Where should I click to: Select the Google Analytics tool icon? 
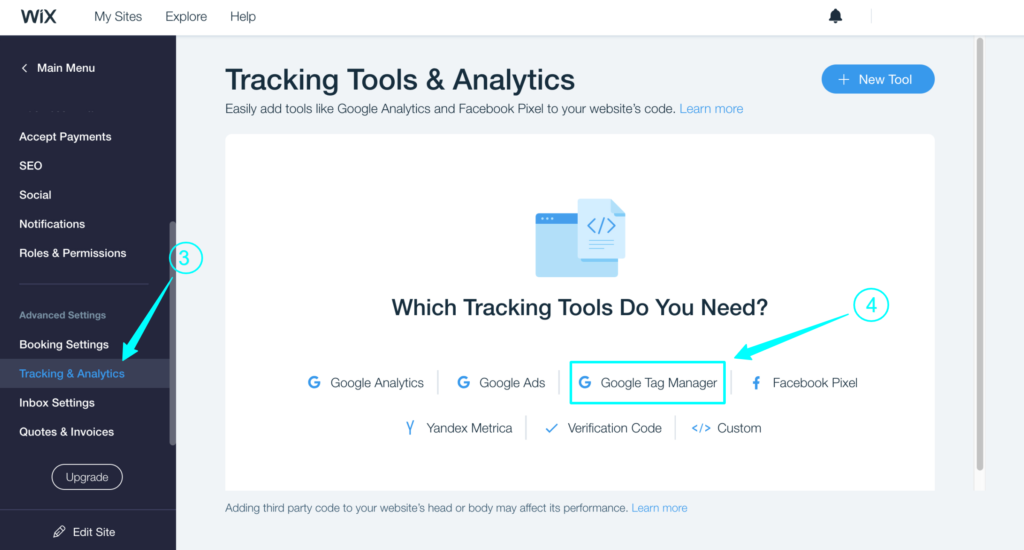click(x=314, y=383)
